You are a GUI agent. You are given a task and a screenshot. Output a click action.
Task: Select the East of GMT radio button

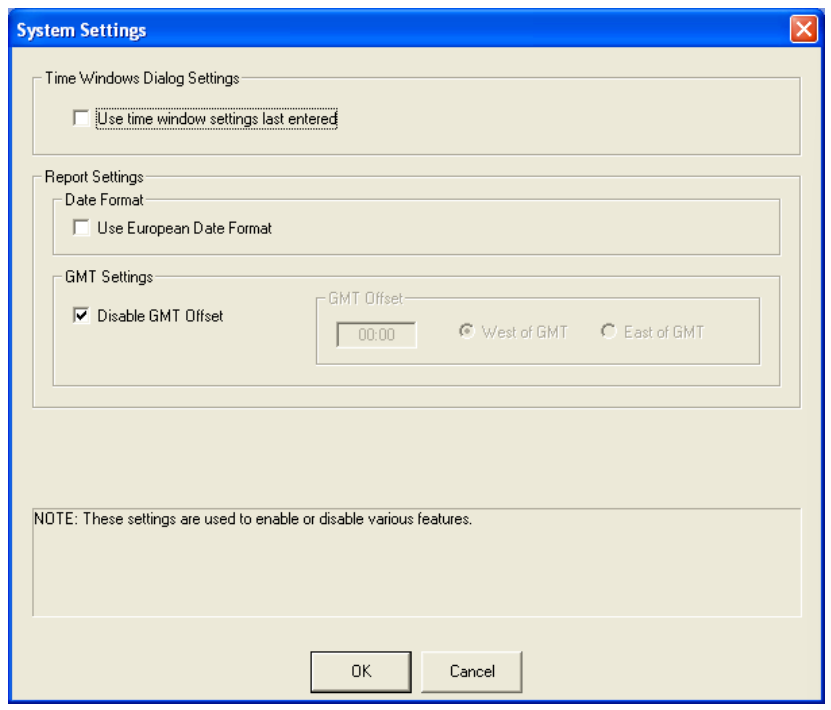(x=608, y=333)
